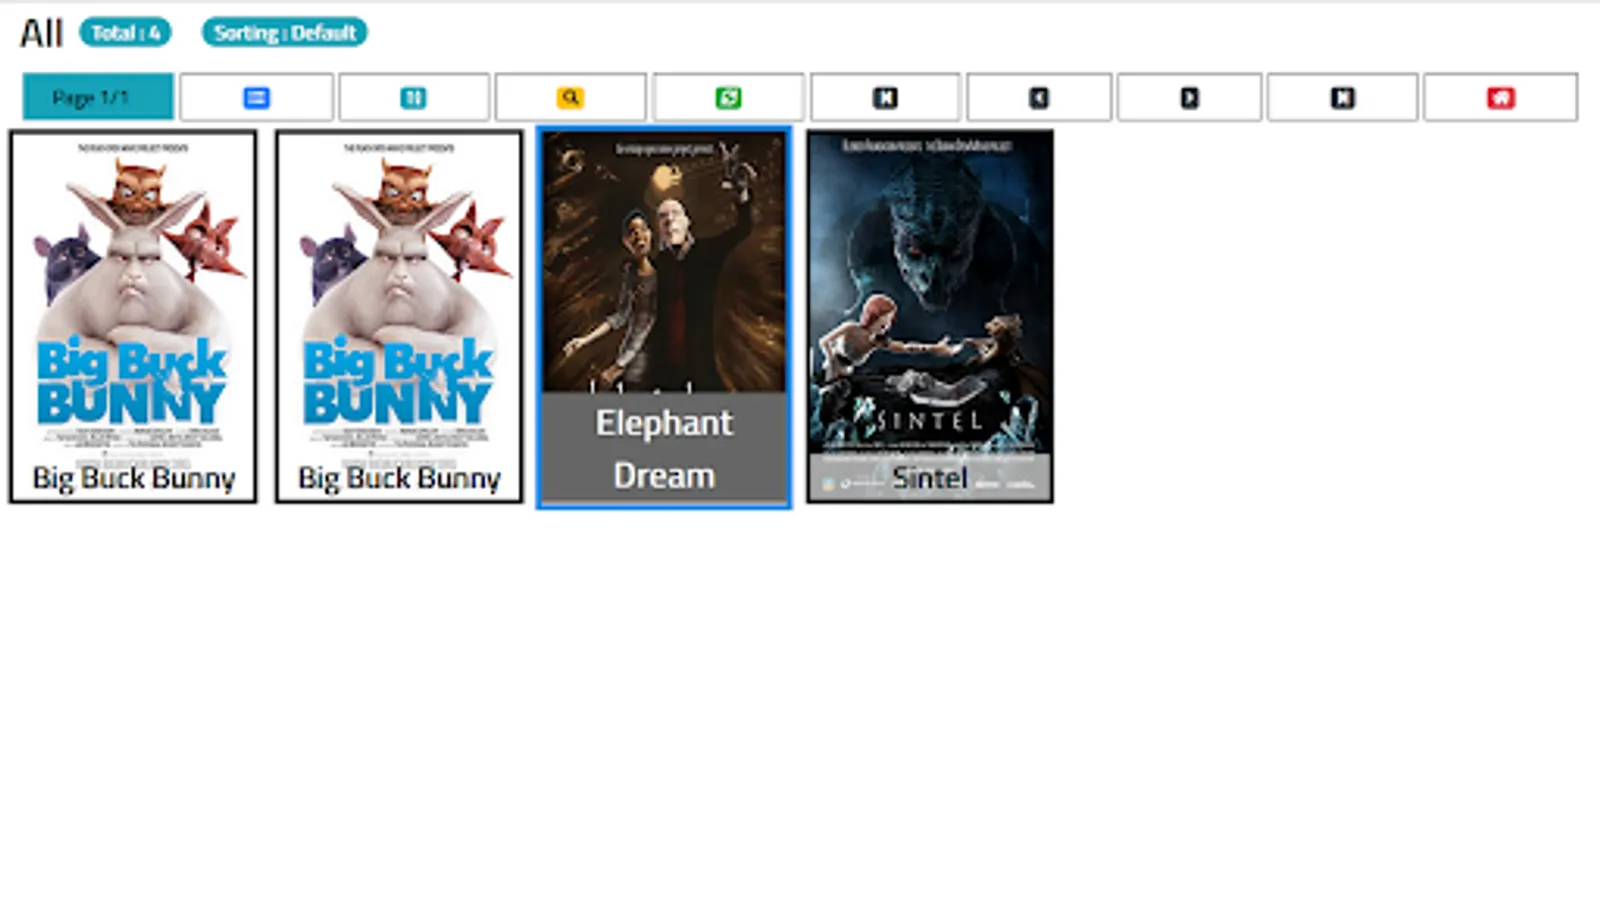Click the Page 1/1 indicator button
Screen dimensions: 1600x900
click(98, 97)
